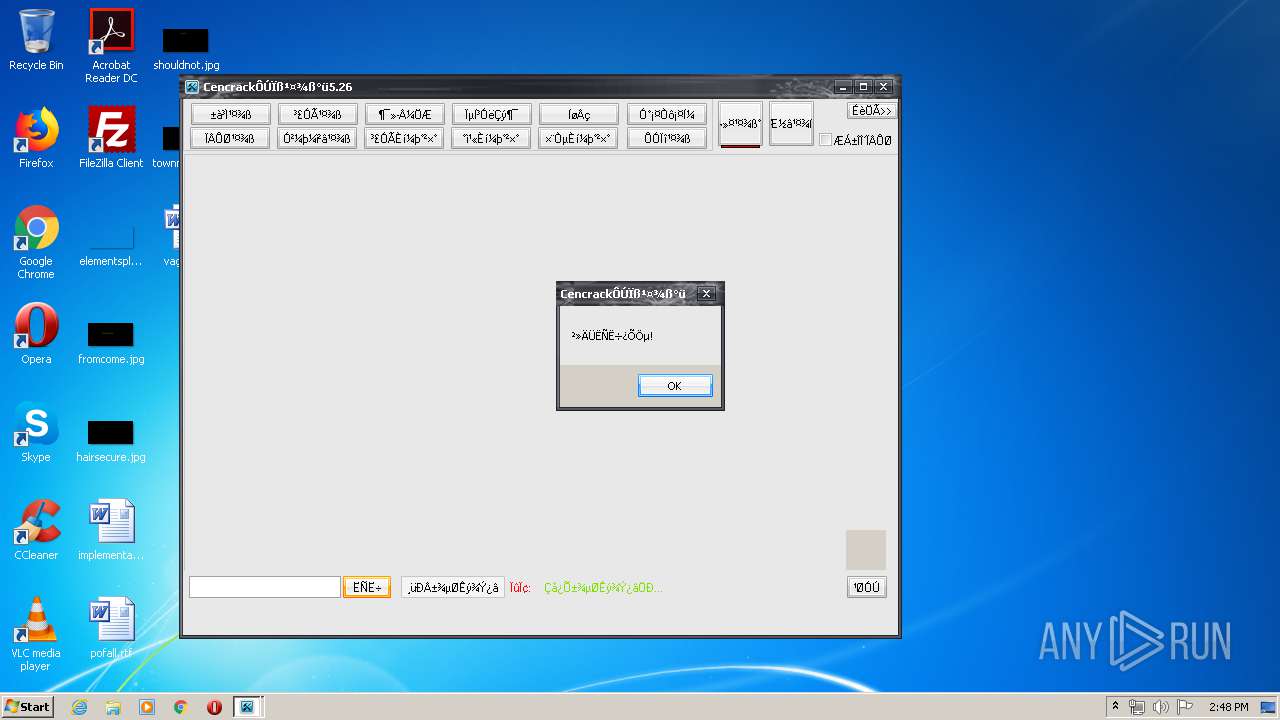Open the Google Chrome desktop shortcut
Screen dimensions: 1280x720
36,242
